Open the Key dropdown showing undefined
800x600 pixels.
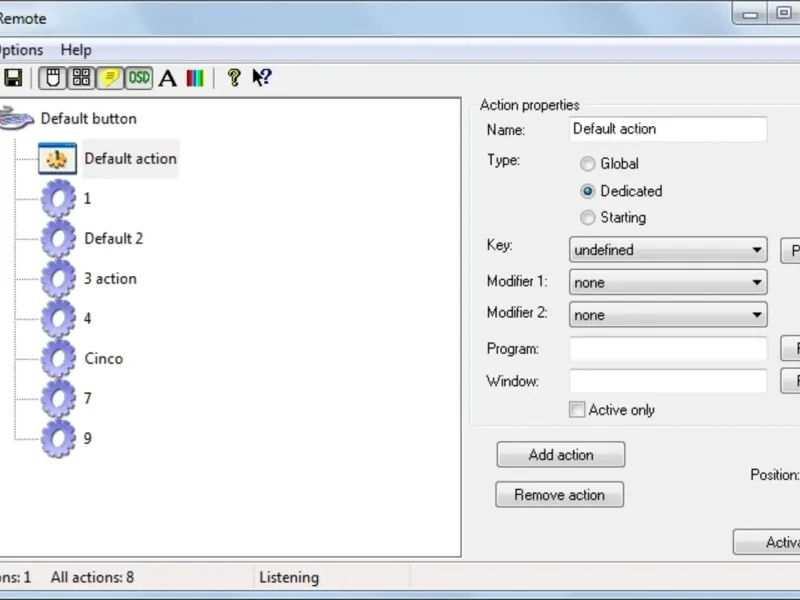pos(668,250)
